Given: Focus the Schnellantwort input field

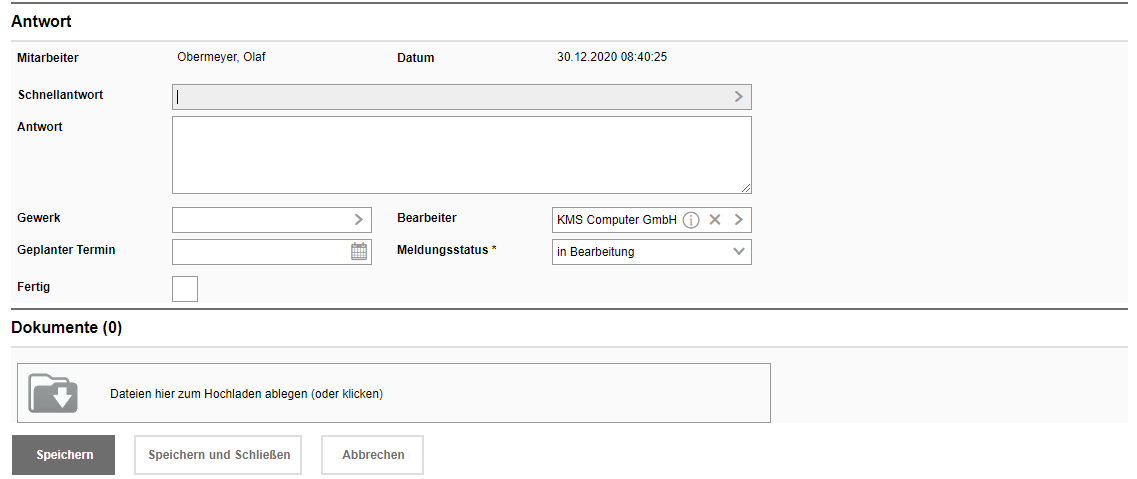Looking at the screenshot, I should (x=450, y=97).
